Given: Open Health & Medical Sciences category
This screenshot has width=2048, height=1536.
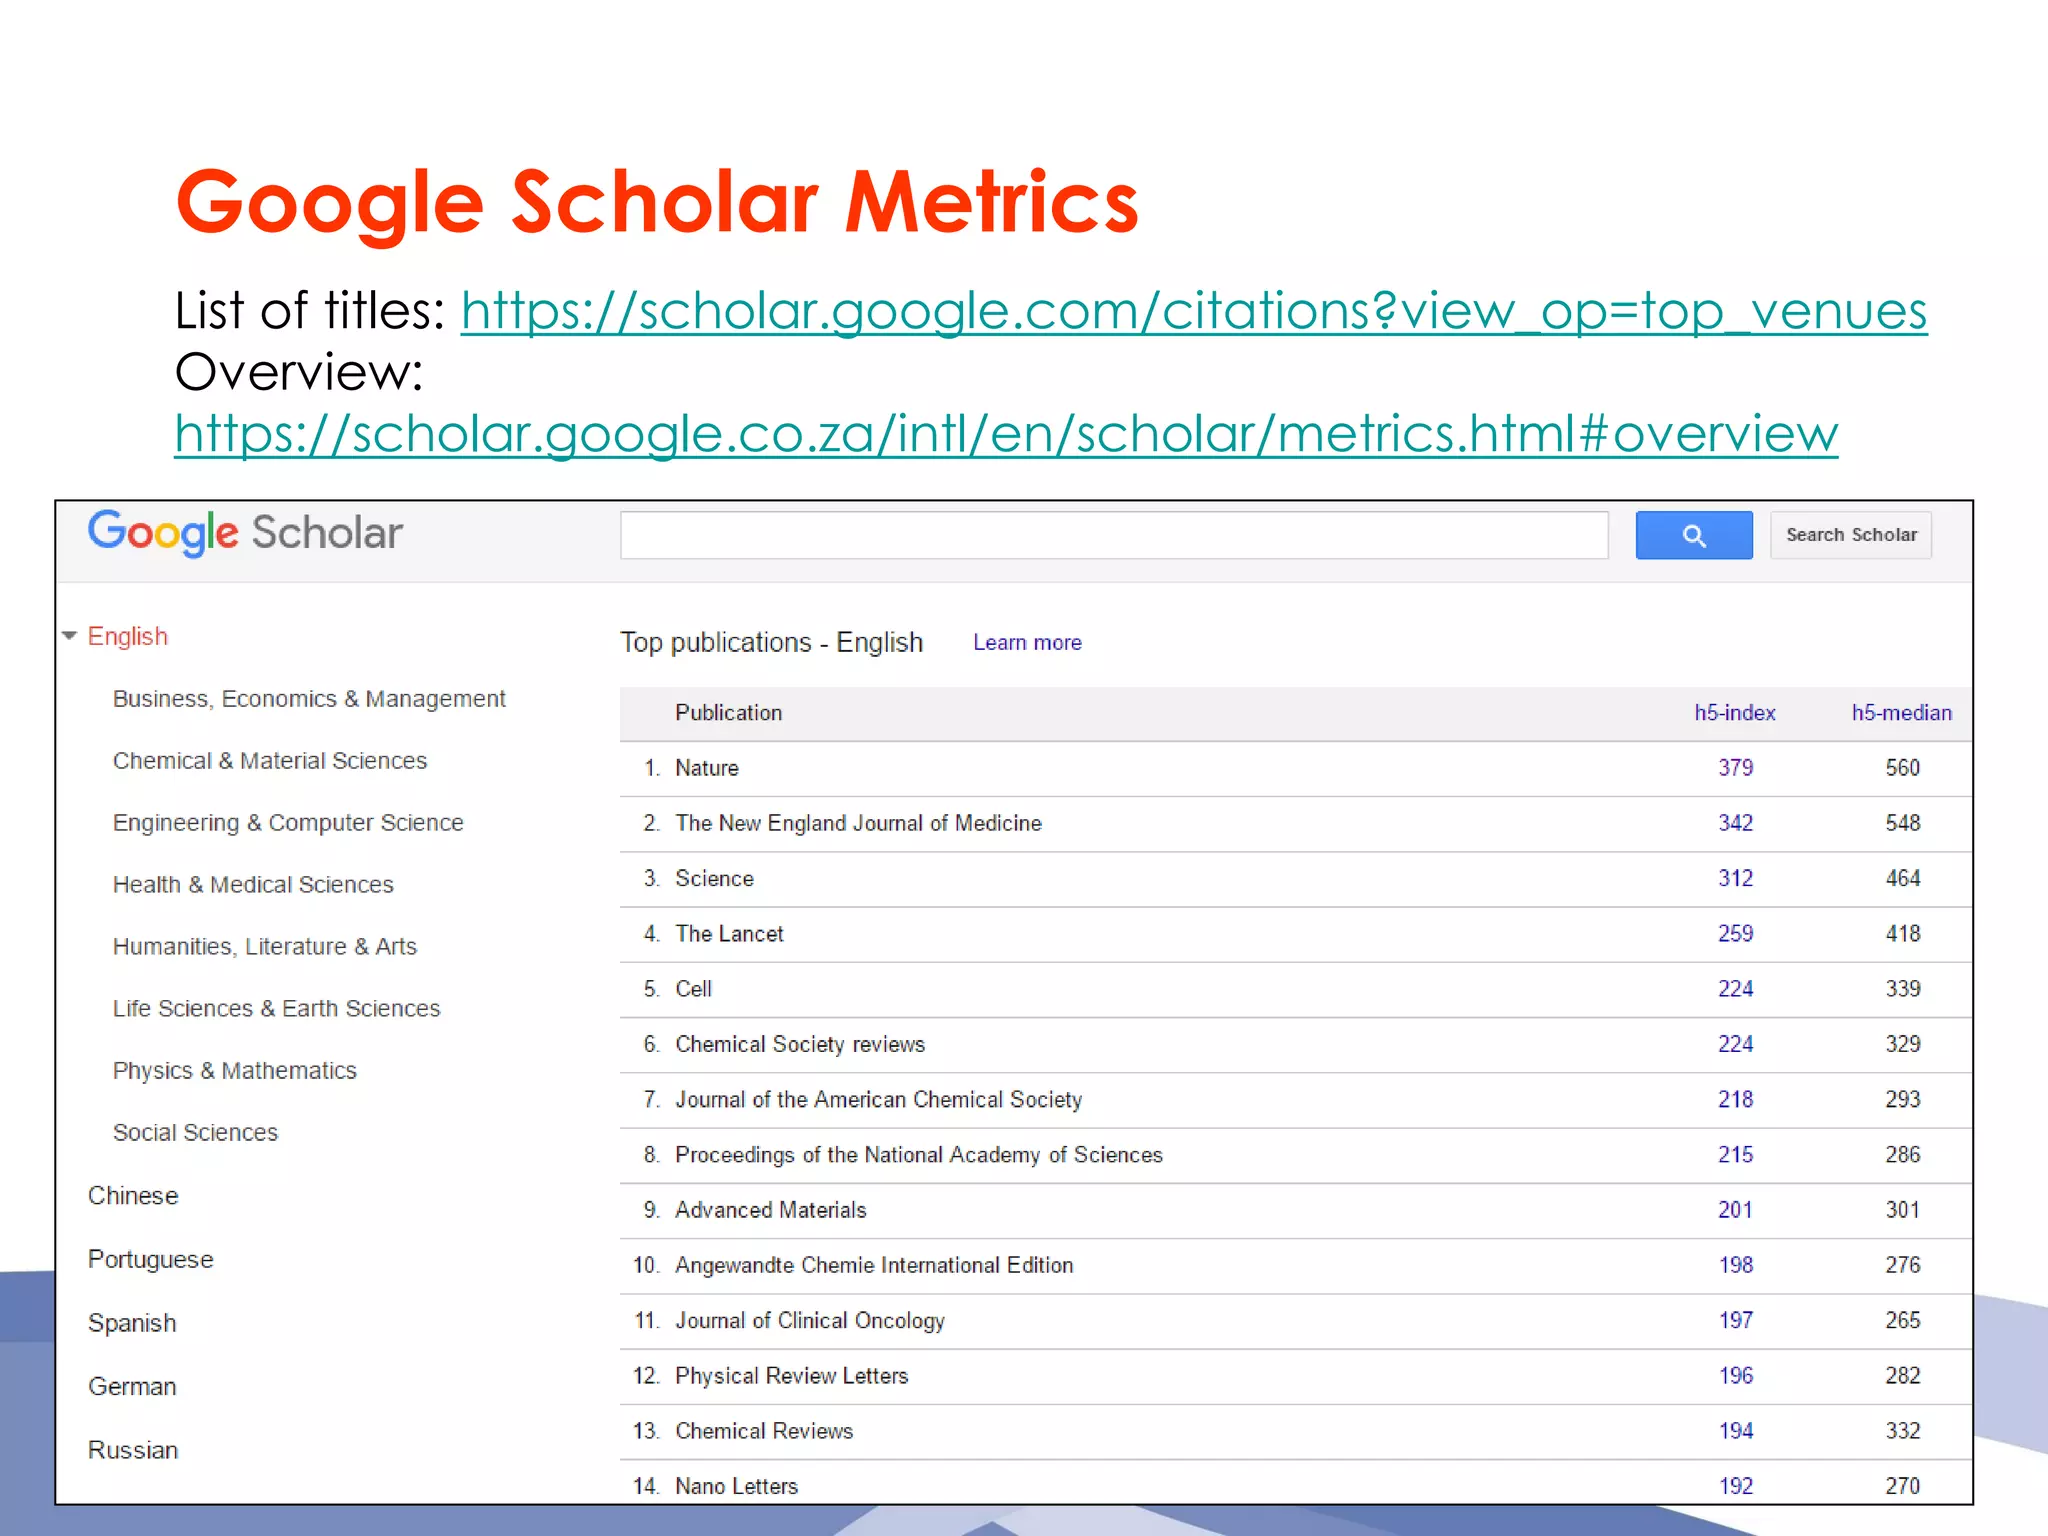Looking at the screenshot, I should click(x=253, y=885).
